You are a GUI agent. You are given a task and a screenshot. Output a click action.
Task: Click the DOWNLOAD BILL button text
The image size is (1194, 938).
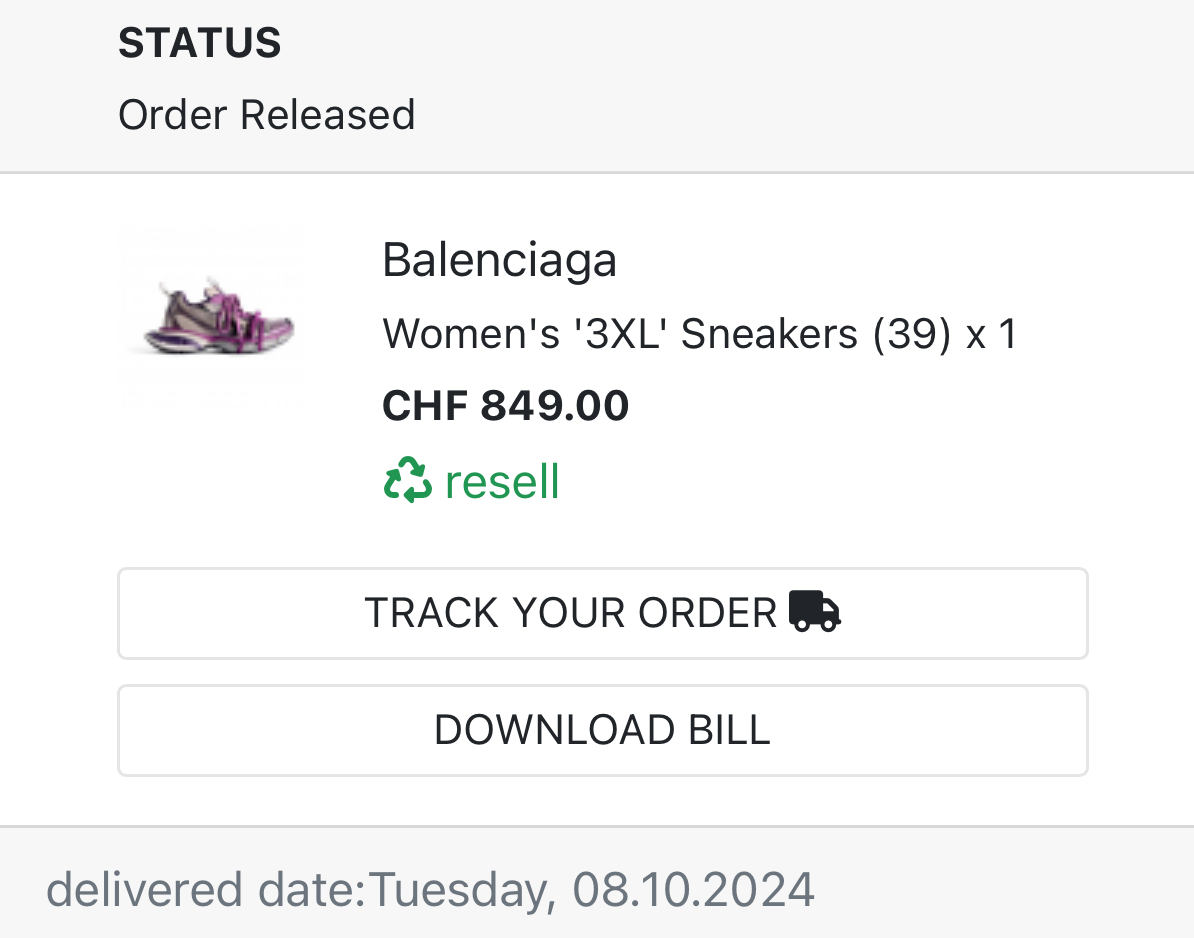602,730
